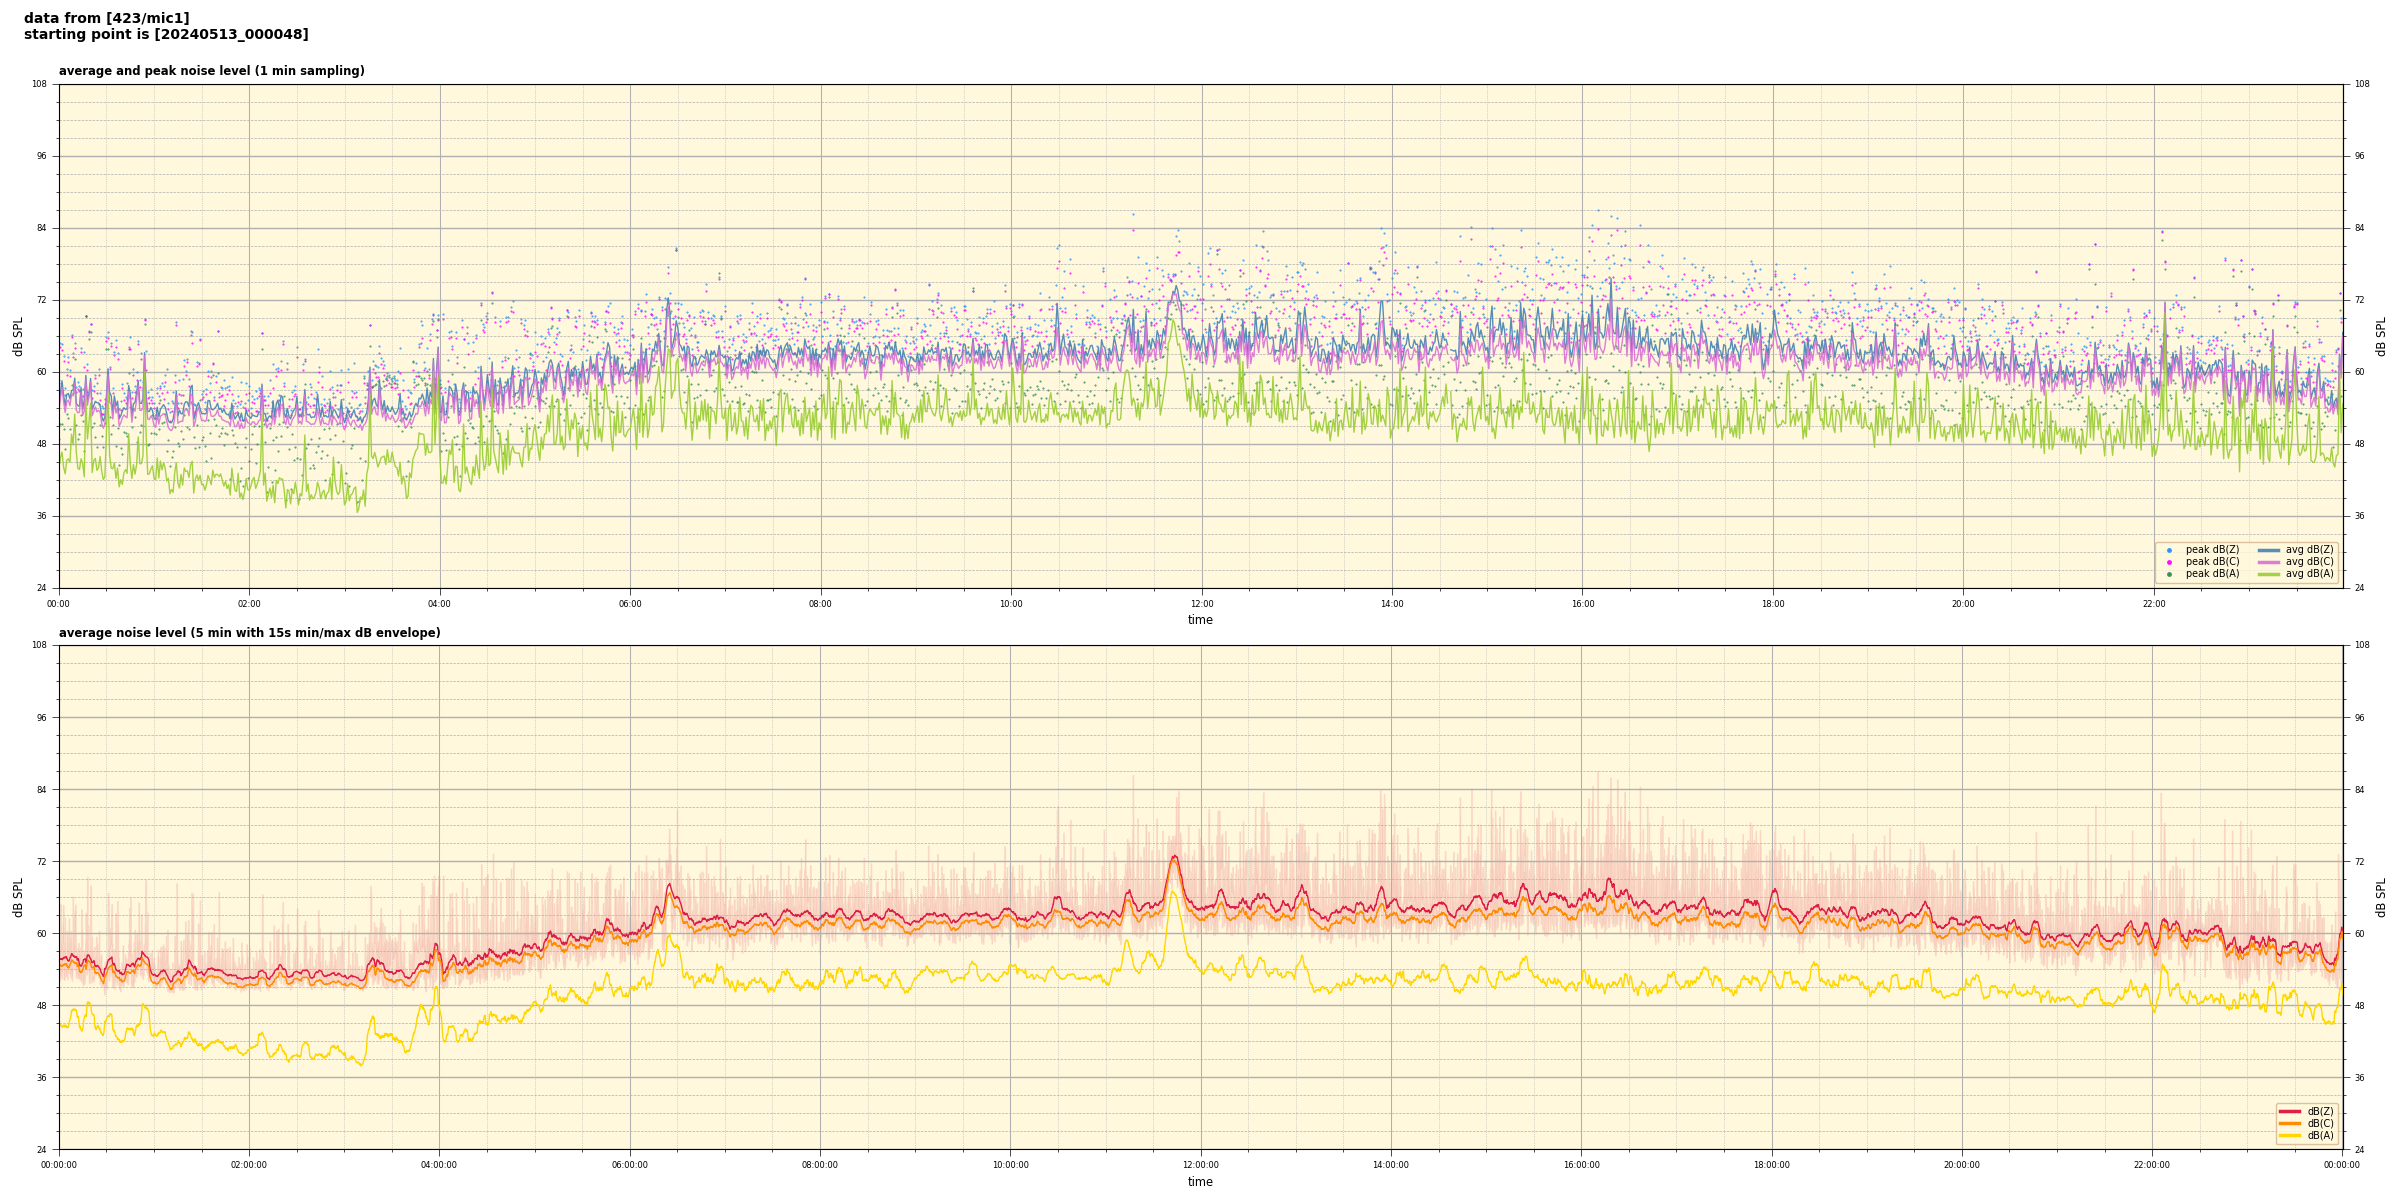
Task: Select avg dB(C) legend line in top chart
Action: point(2268,562)
